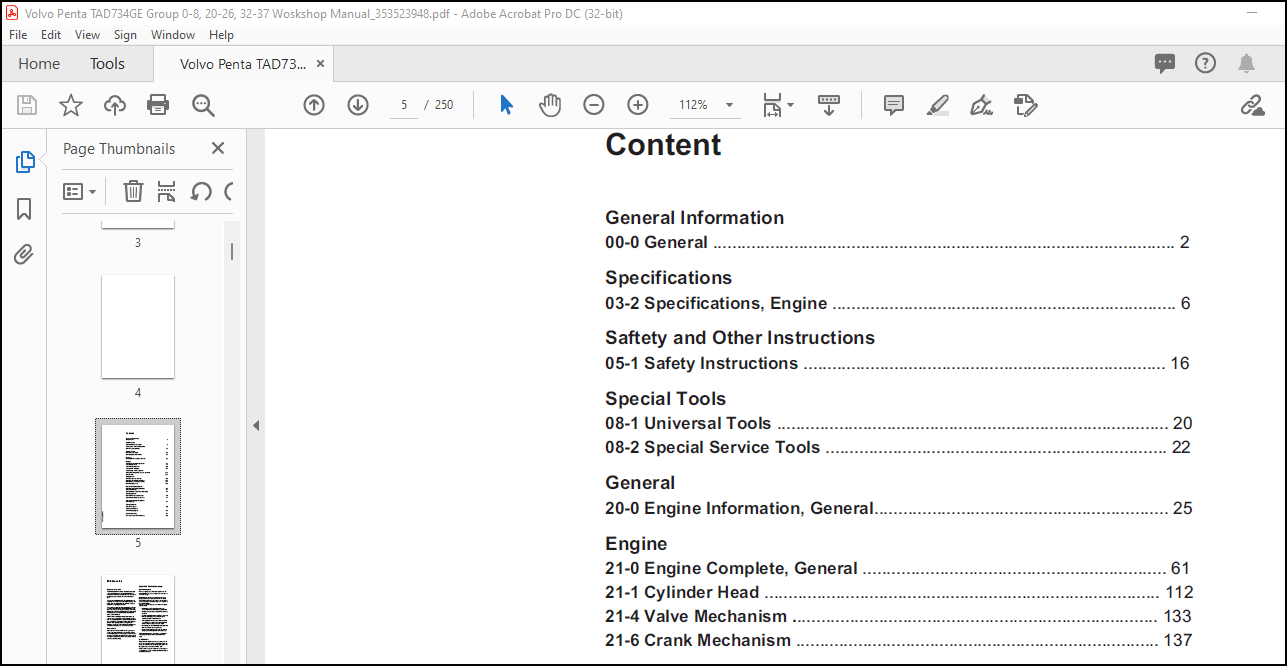Click the scrolling mode keyboard icon
The image size is (1287, 666).
coord(829,105)
